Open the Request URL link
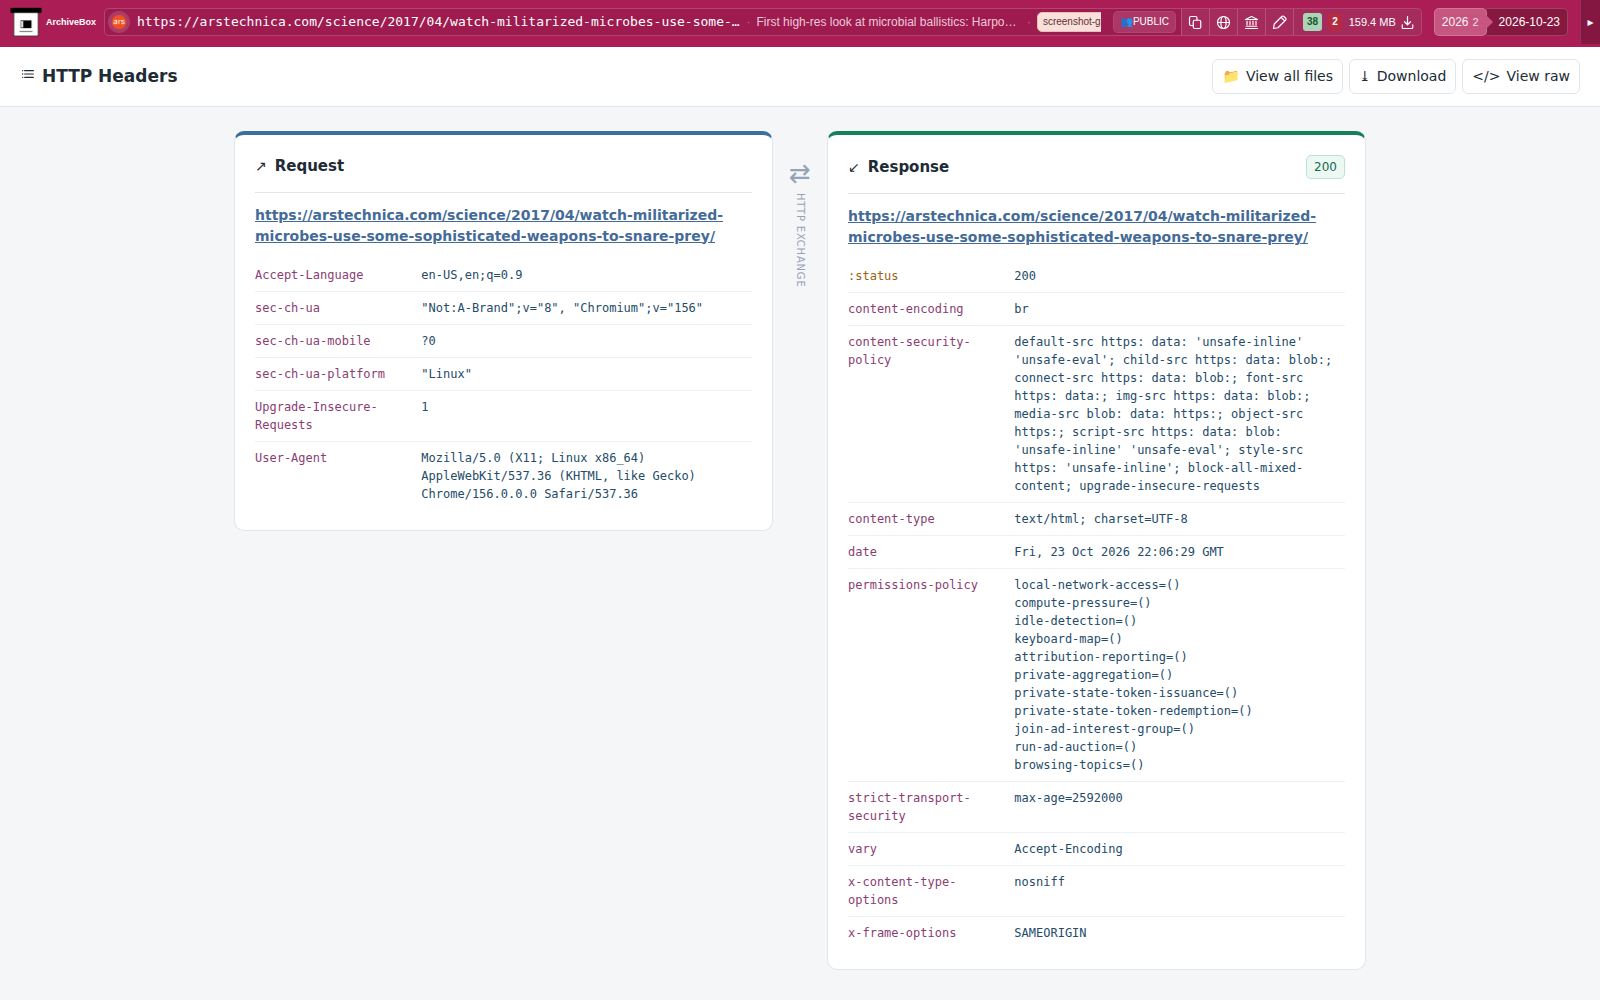1600x1000 pixels. click(x=489, y=225)
